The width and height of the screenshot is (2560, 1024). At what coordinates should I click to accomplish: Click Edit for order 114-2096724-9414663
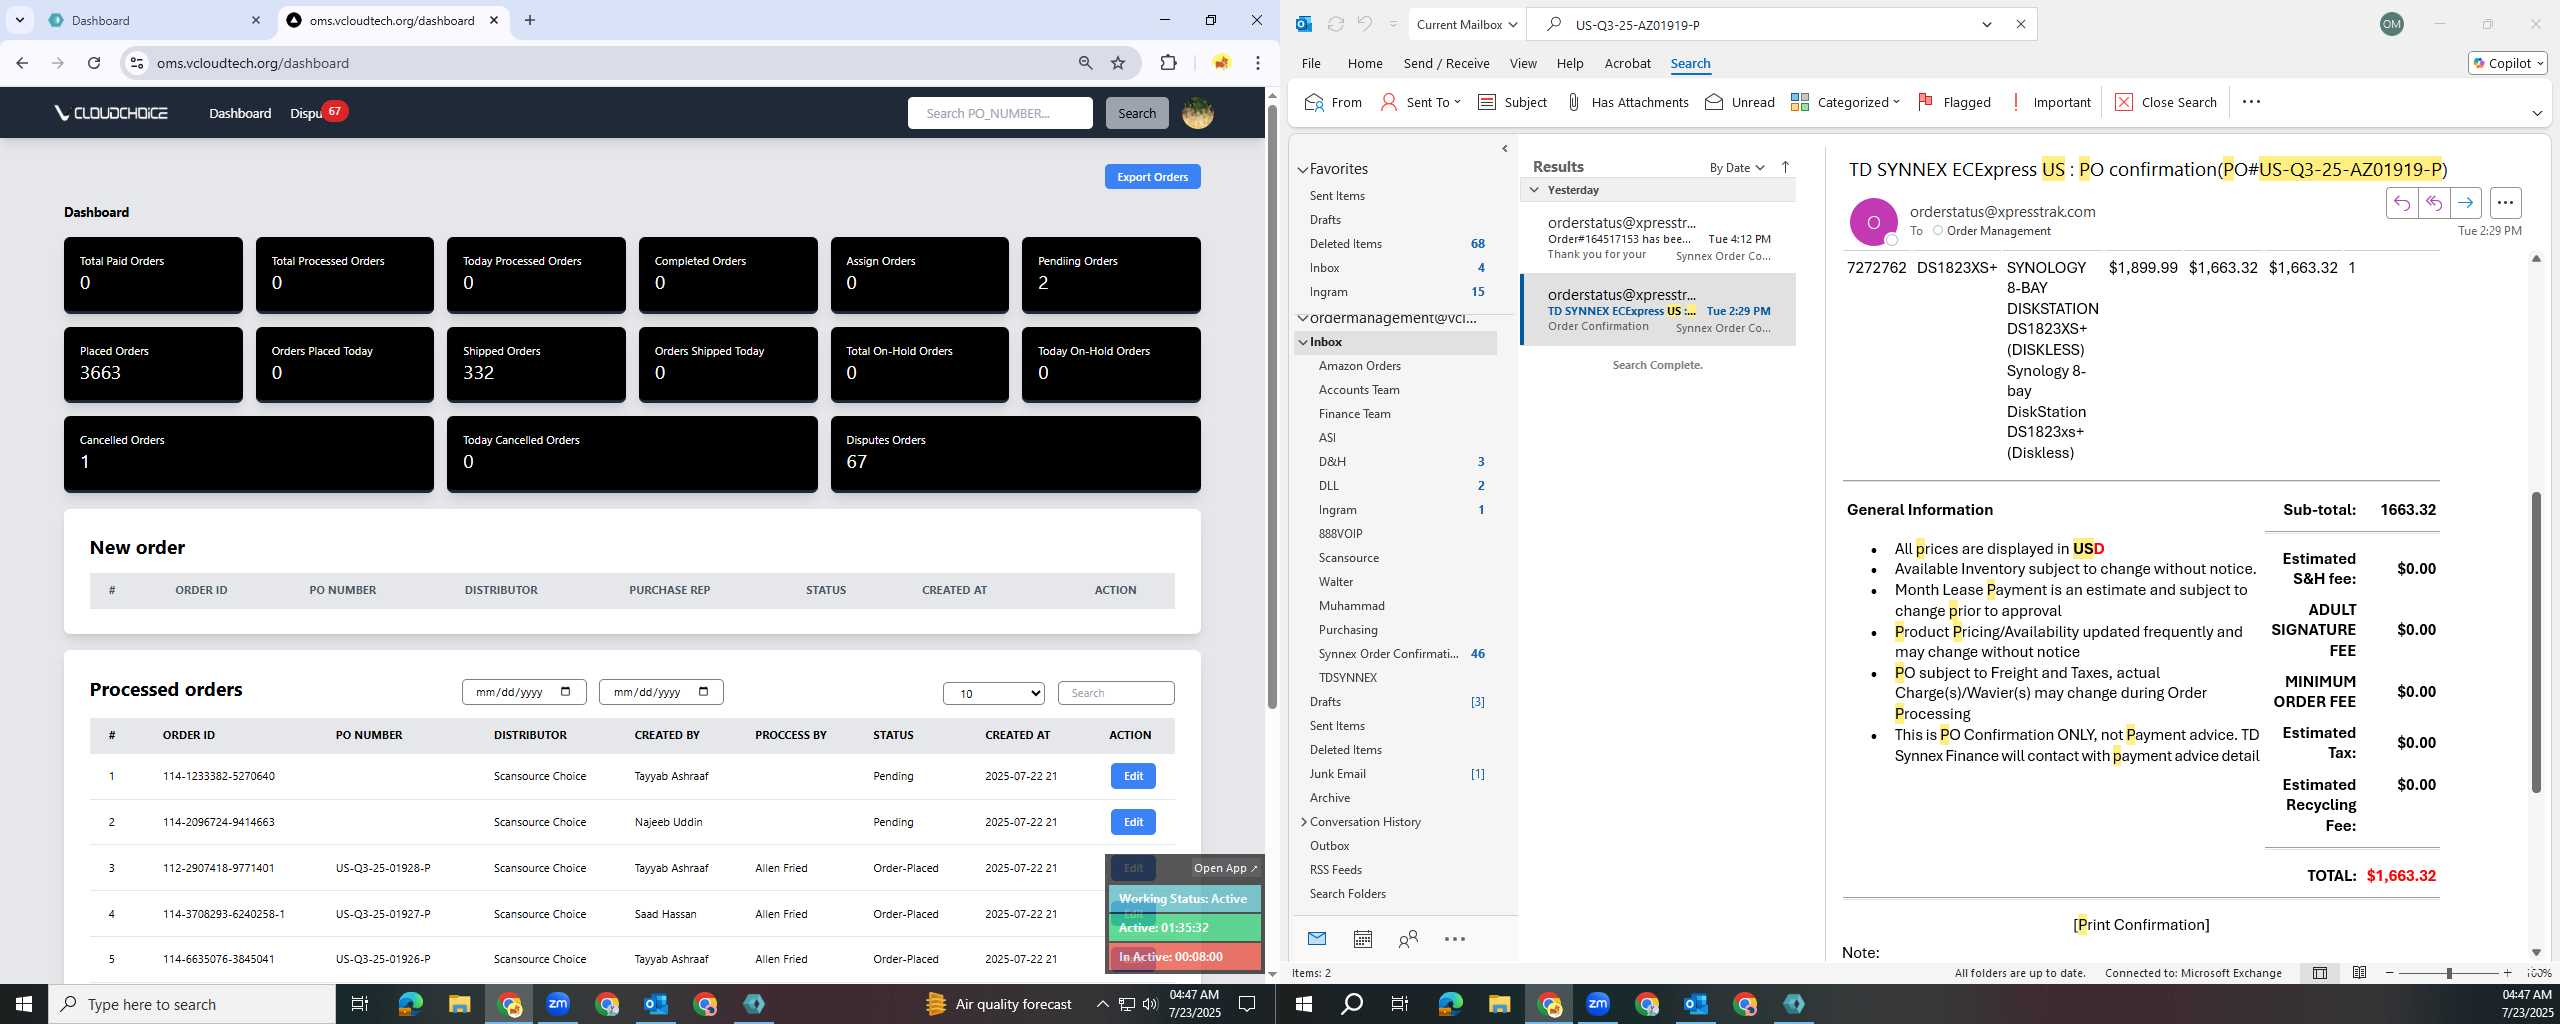[1132, 822]
